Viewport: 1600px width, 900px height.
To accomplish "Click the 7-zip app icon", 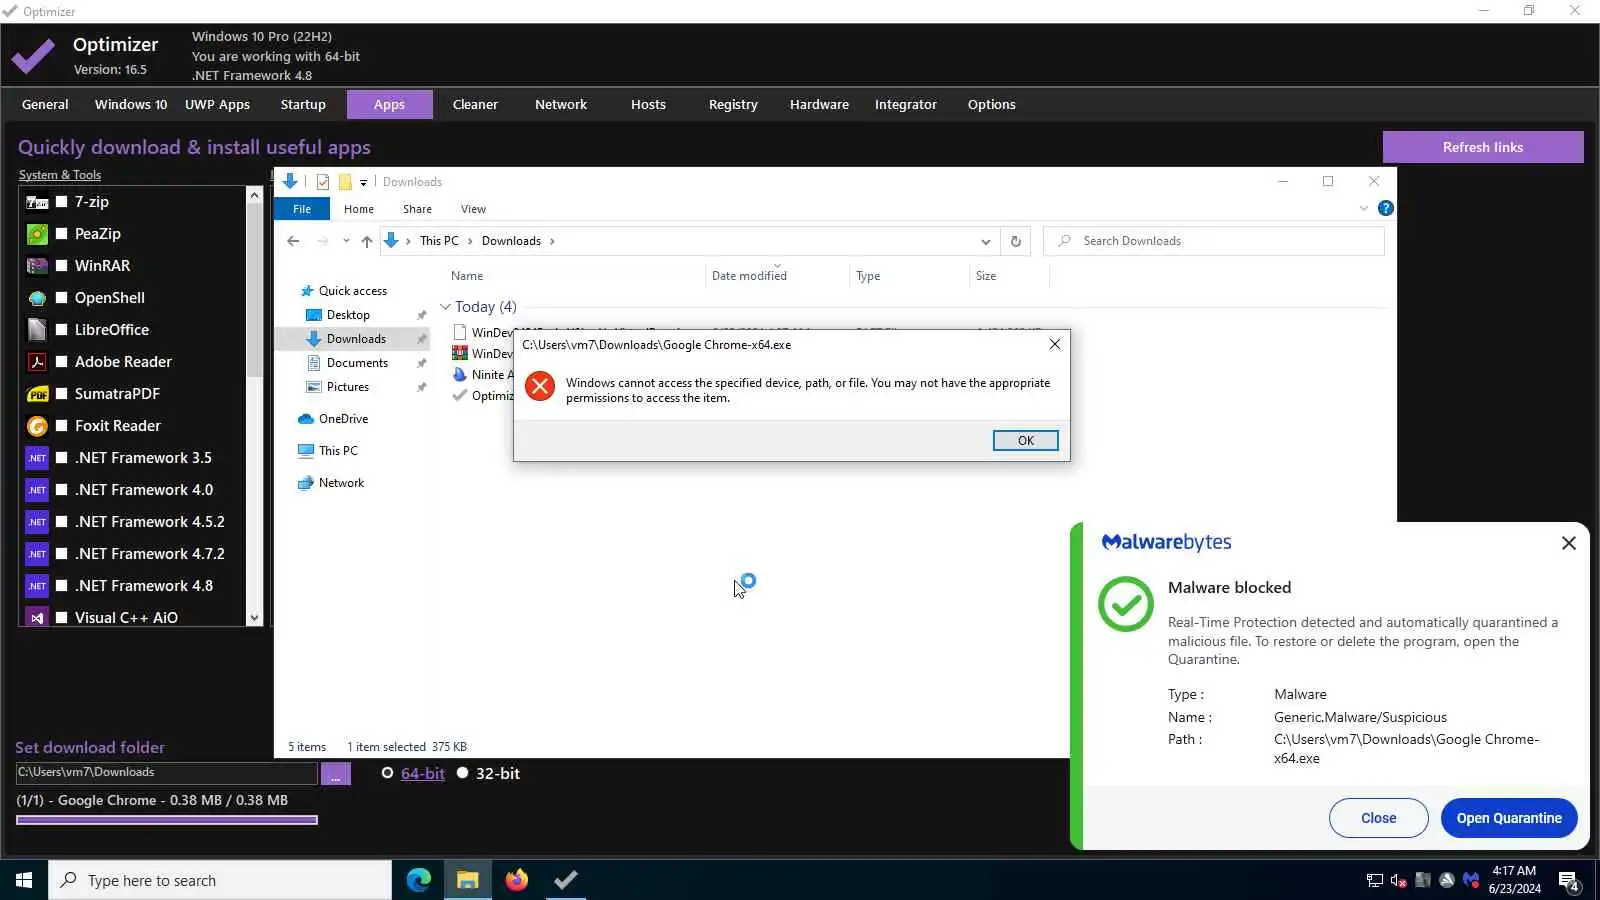I will coord(37,202).
